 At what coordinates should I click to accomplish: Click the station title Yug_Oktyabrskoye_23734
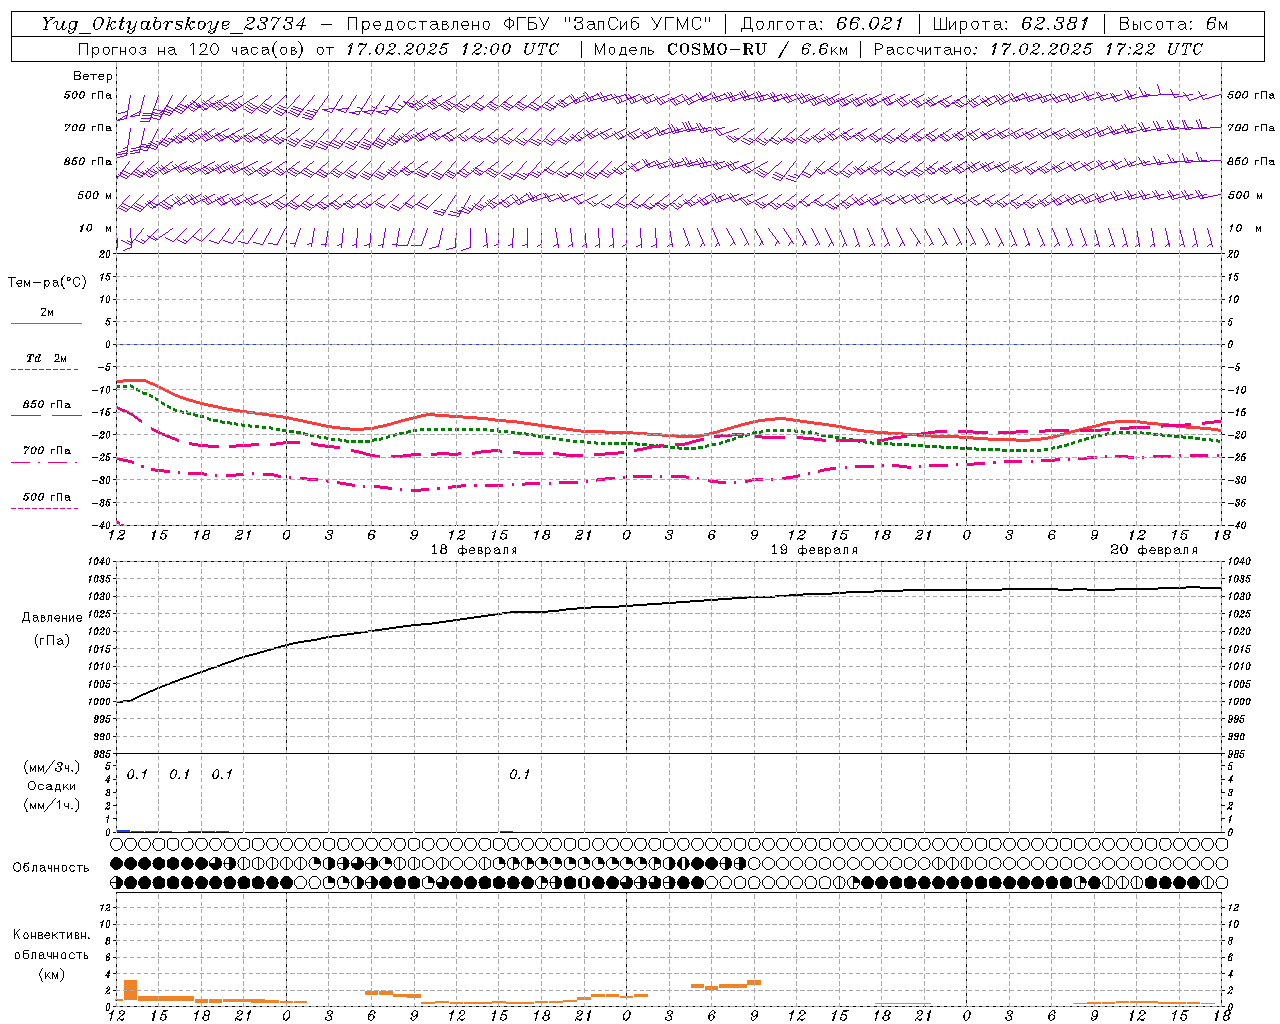[174, 24]
